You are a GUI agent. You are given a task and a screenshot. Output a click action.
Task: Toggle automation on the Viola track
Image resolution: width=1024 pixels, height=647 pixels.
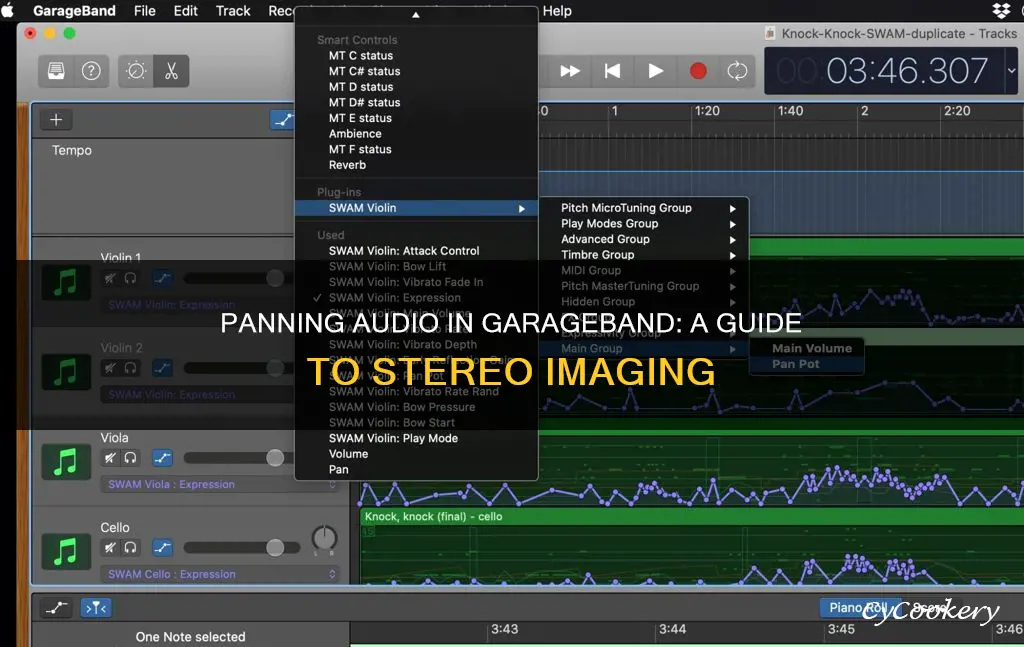tap(163, 458)
